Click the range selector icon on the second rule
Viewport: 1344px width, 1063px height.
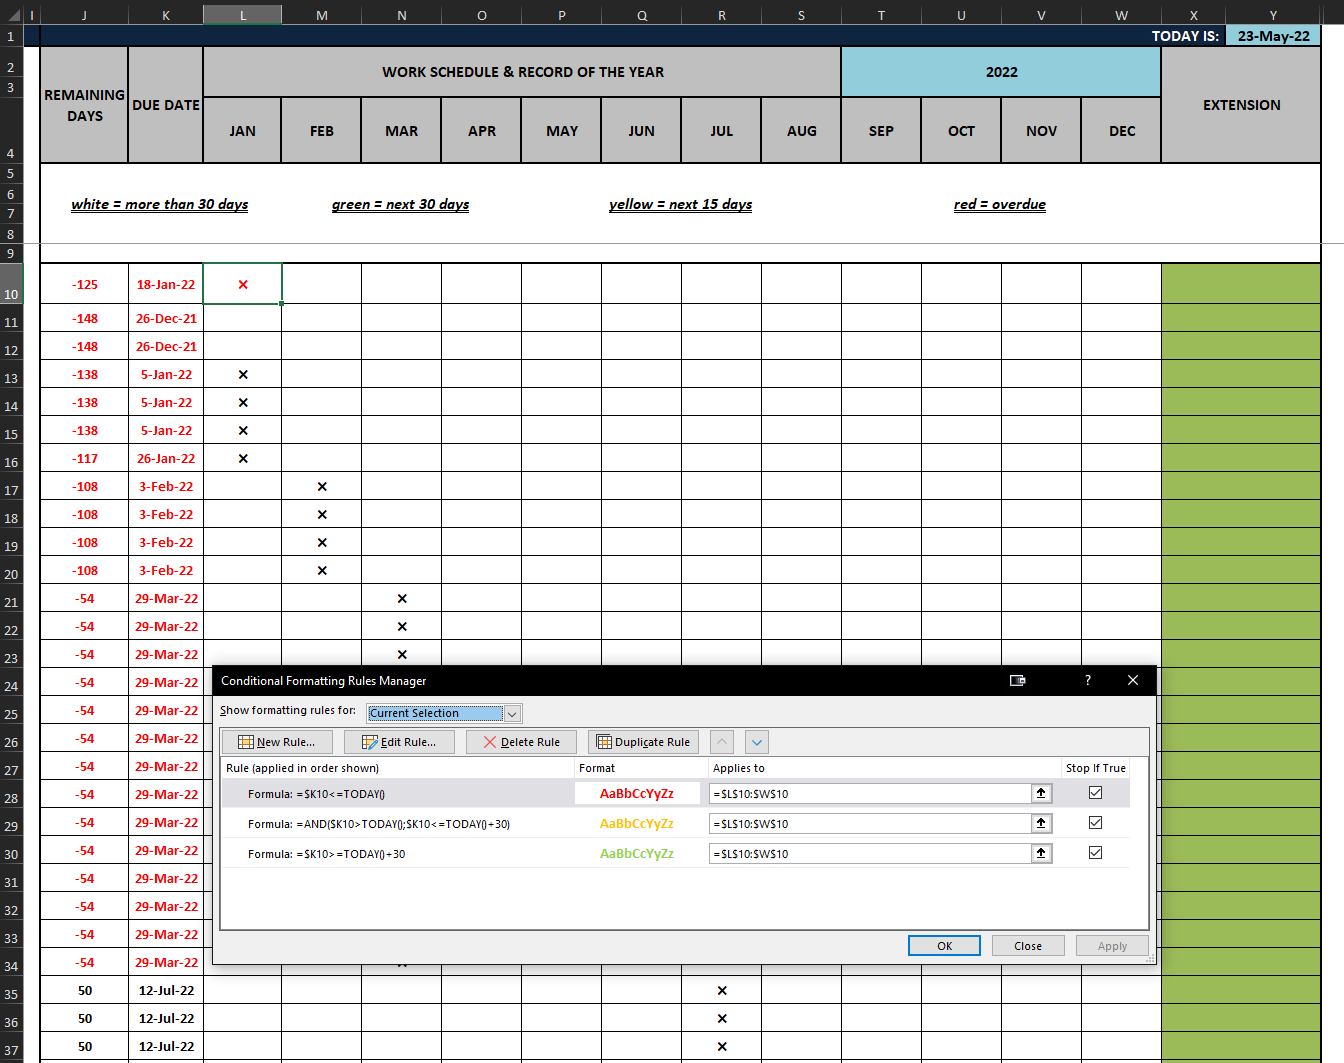[x=1041, y=822]
